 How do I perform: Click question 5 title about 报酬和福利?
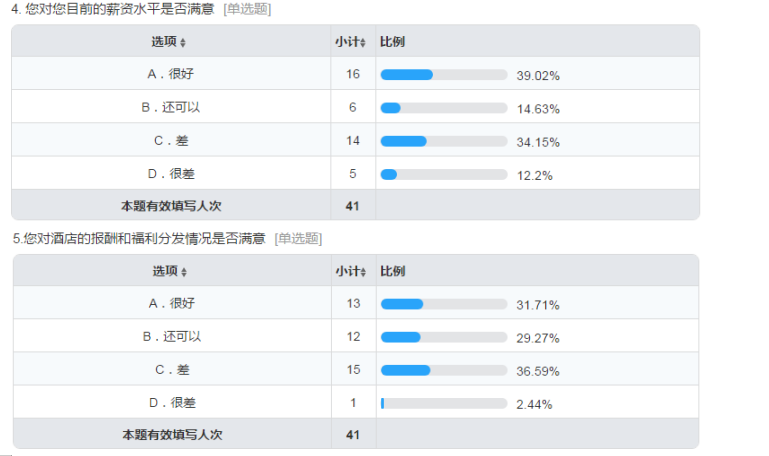(139, 239)
